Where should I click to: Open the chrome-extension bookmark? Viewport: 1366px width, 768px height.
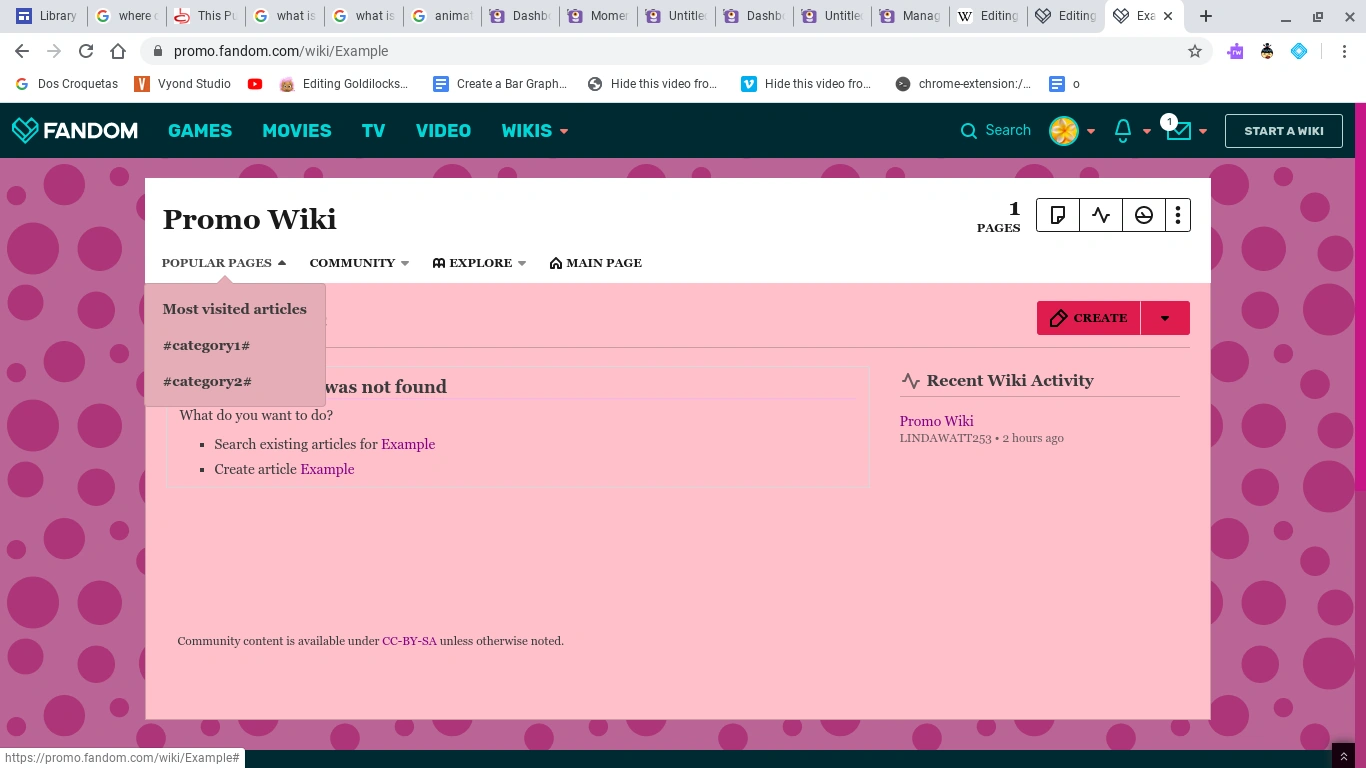tap(962, 84)
